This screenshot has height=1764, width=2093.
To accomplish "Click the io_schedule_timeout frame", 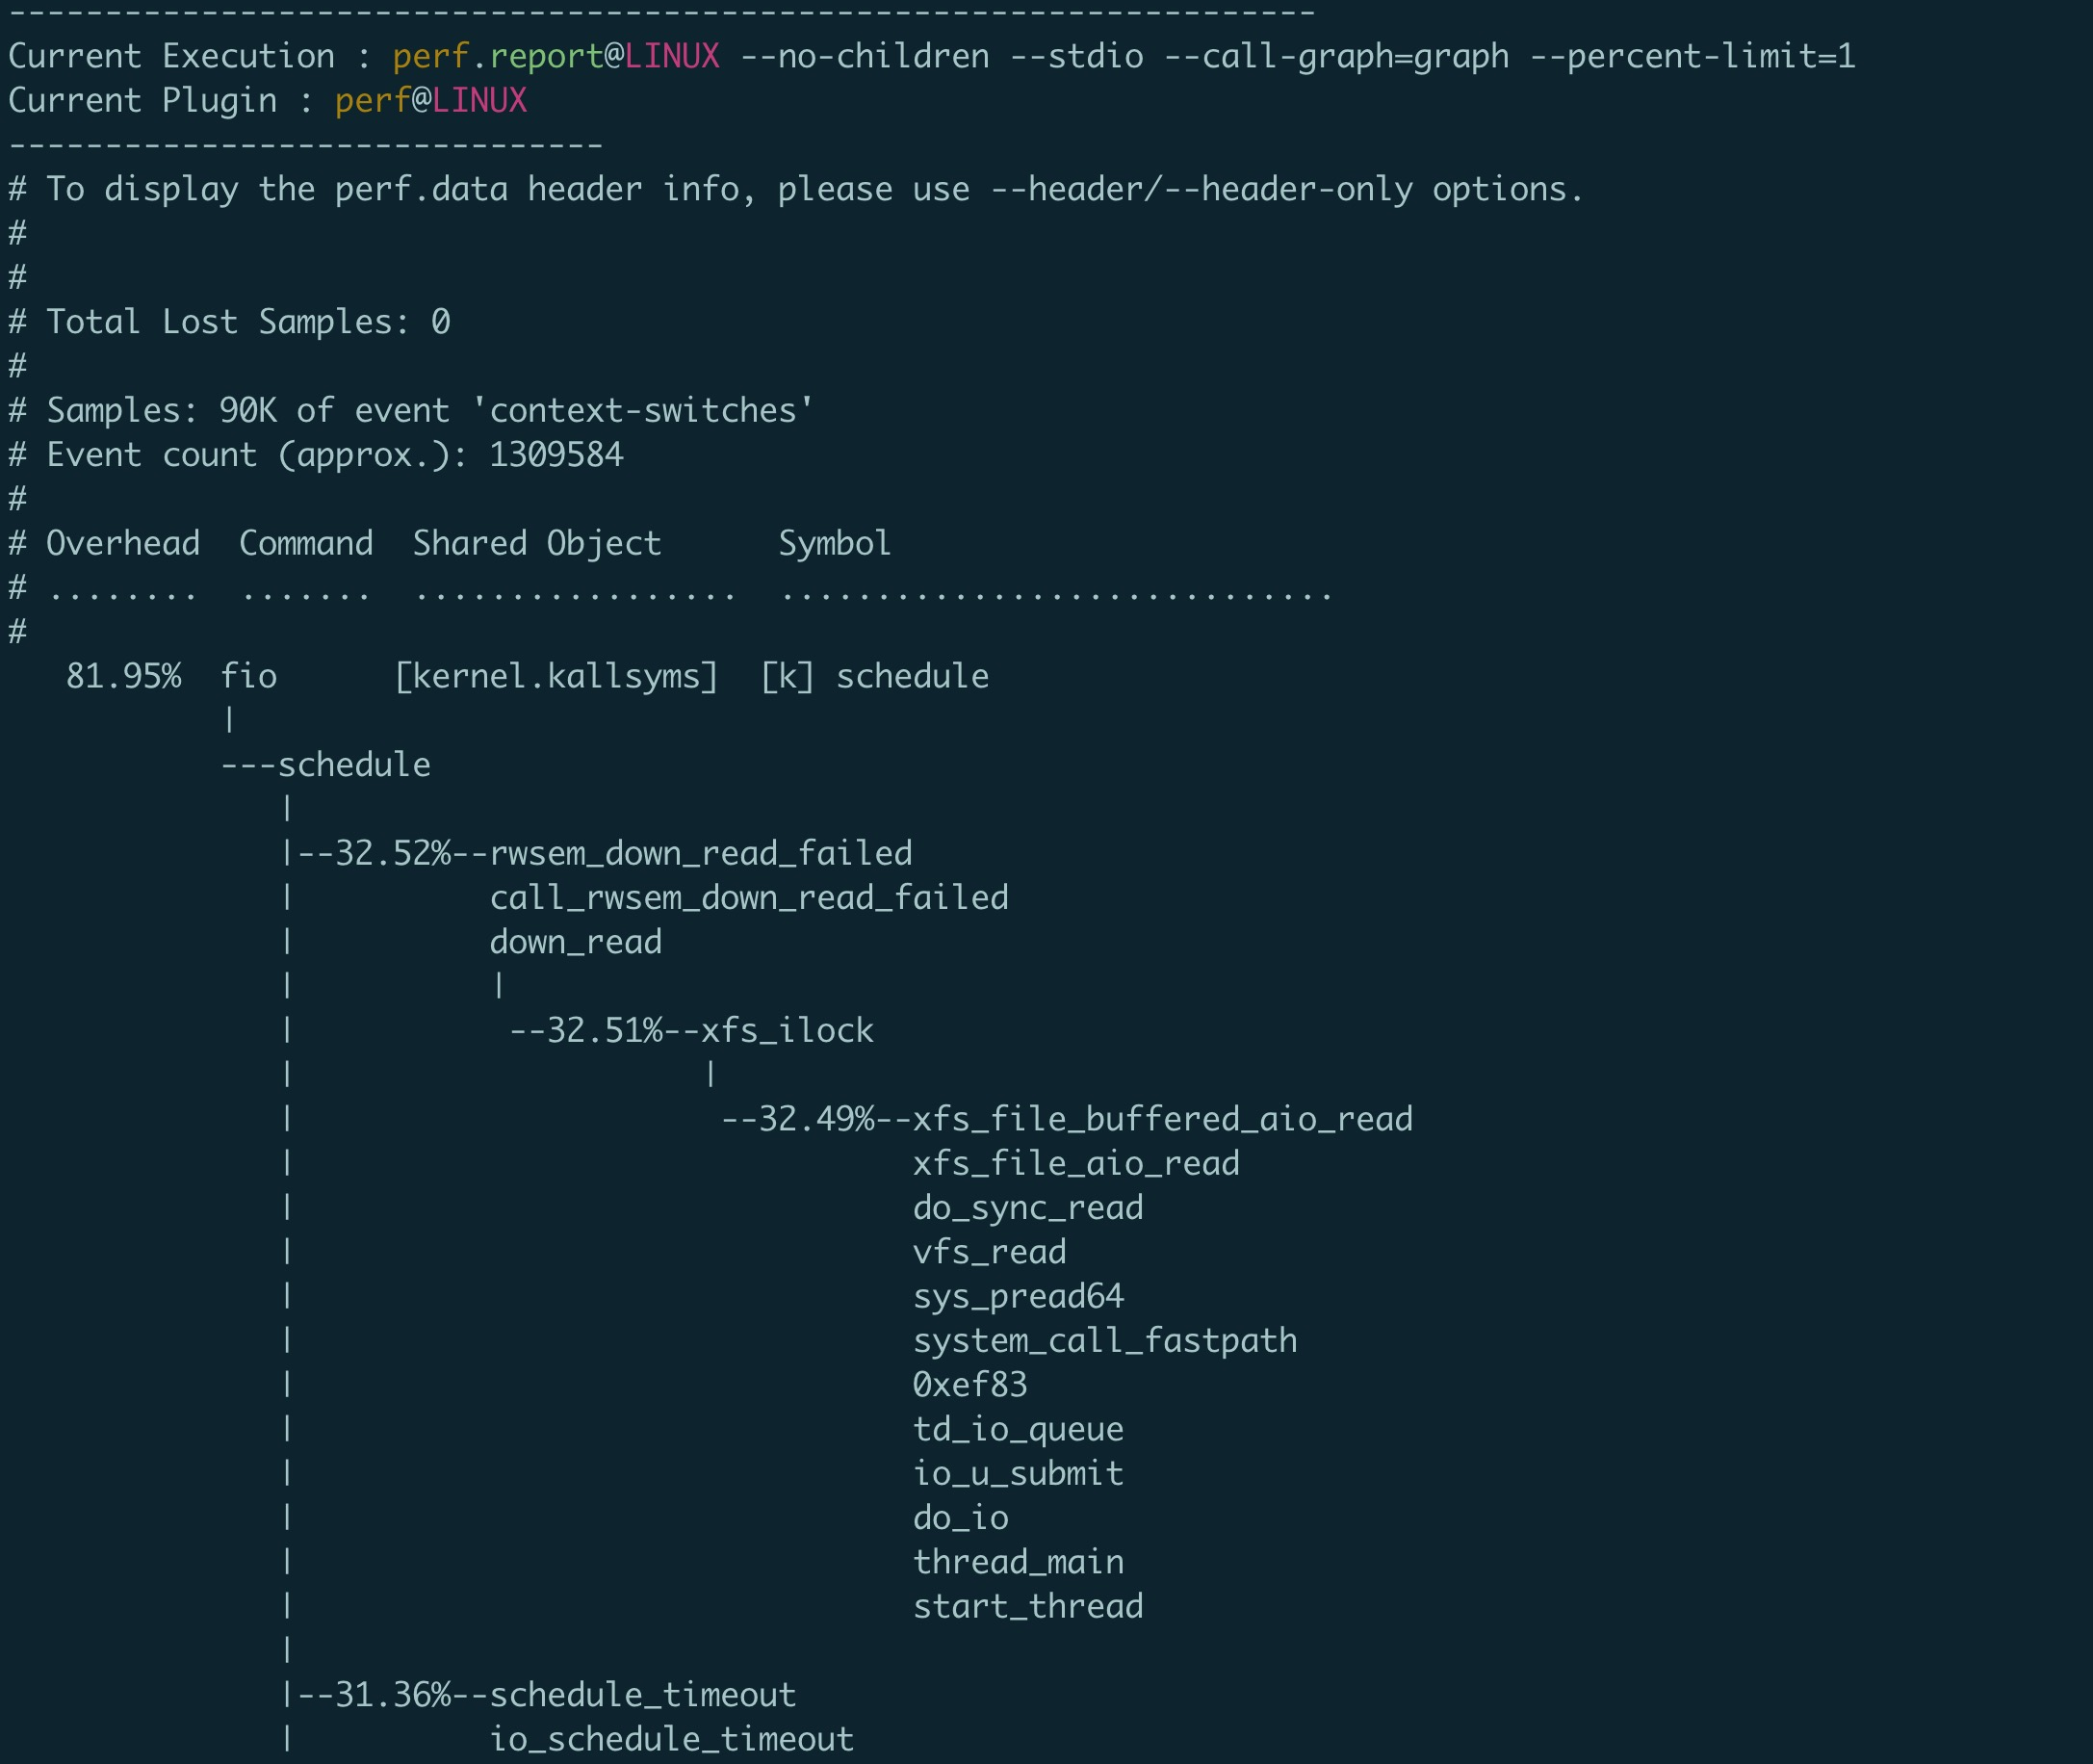I will click(x=672, y=1739).
